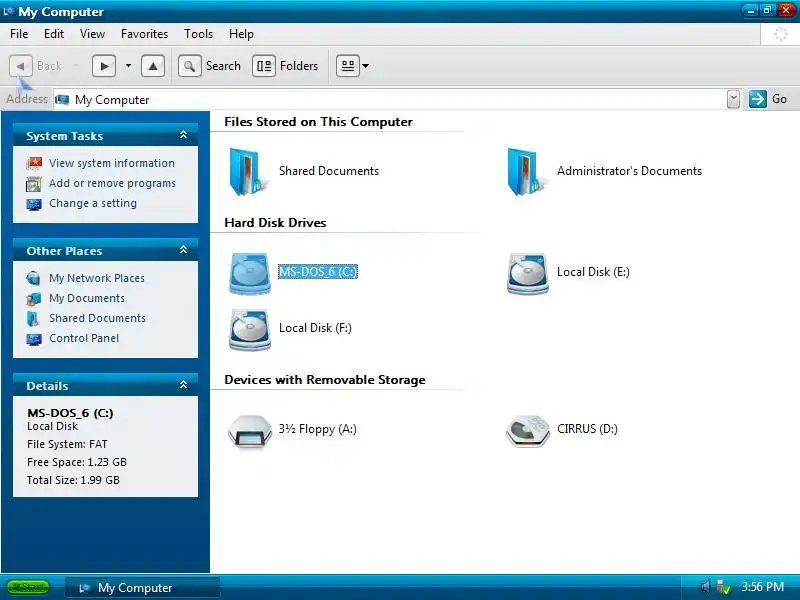Click the View system information icon

[34, 163]
